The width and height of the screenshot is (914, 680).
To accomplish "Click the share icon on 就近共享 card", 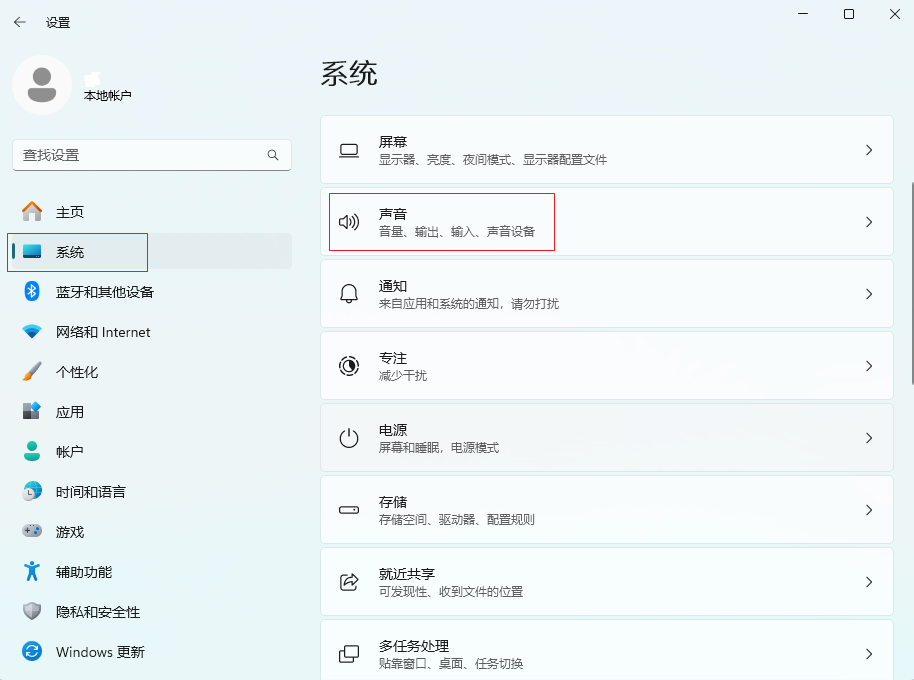I will point(349,582).
